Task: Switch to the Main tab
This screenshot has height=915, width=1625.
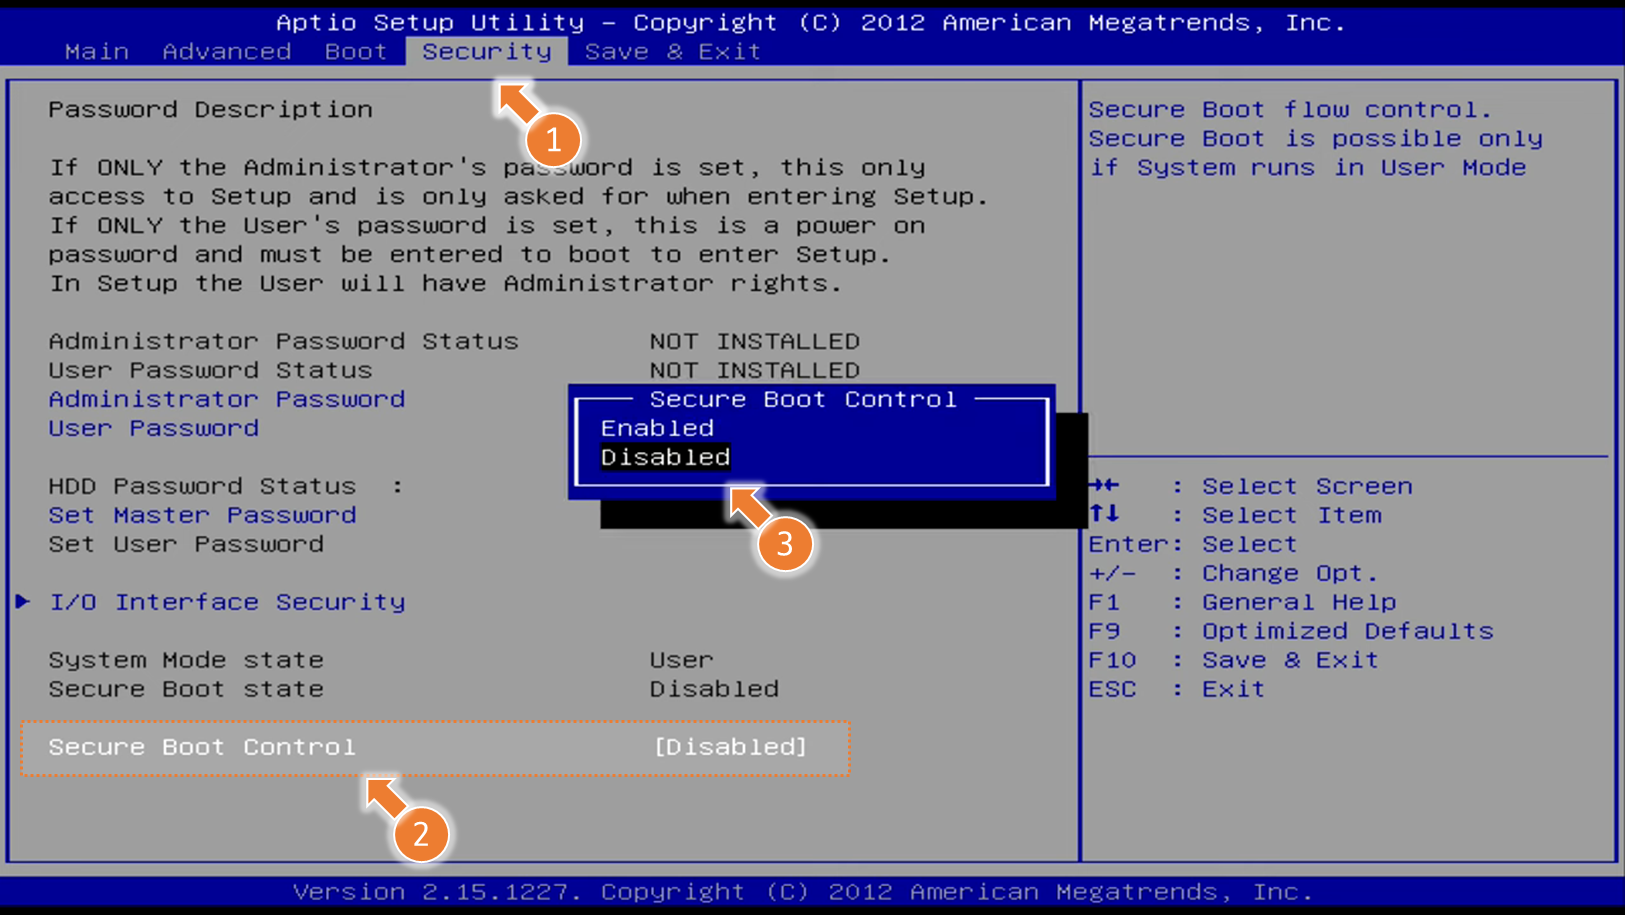Action: click(97, 52)
